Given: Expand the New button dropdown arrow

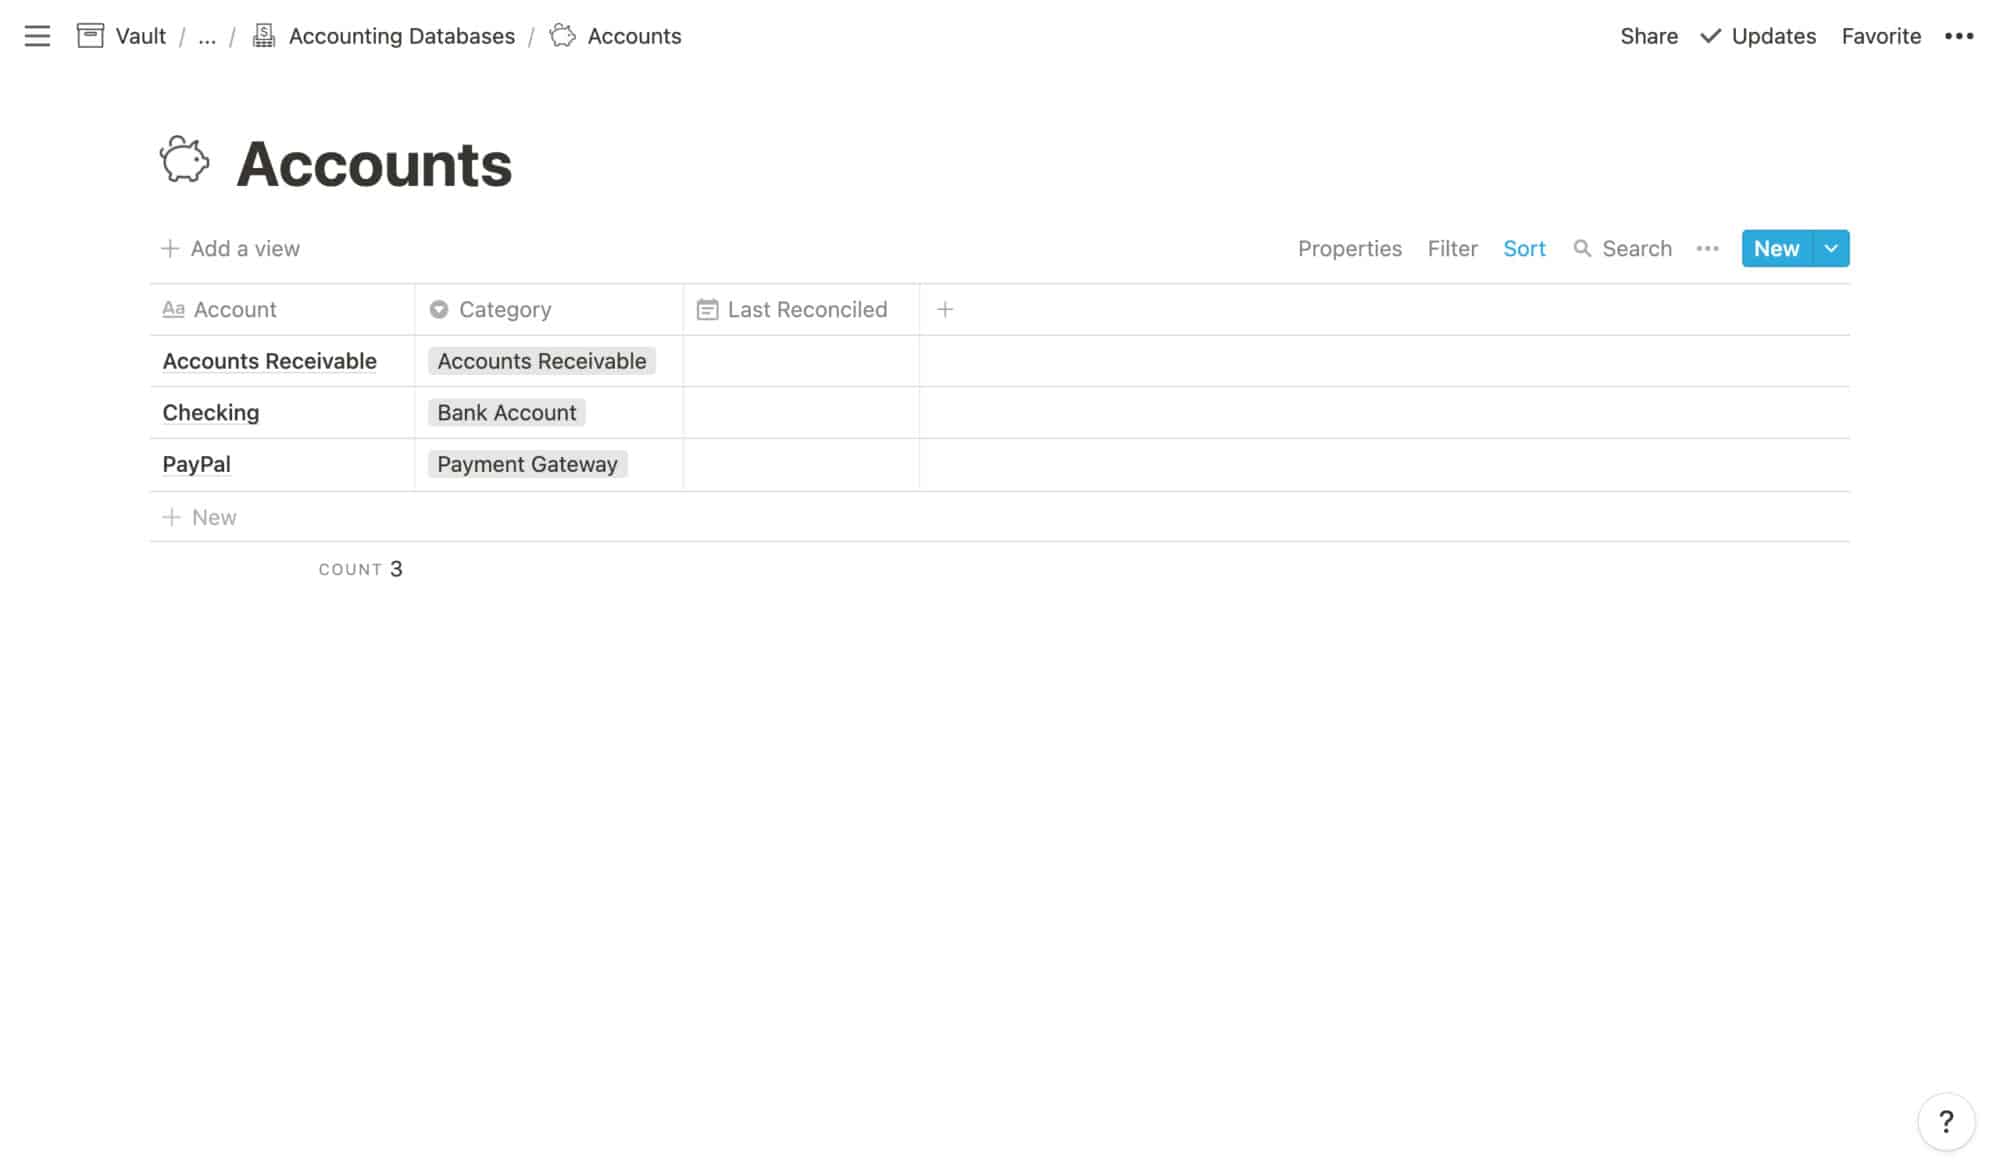Looking at the screenshot, I should coord(1830,249).
